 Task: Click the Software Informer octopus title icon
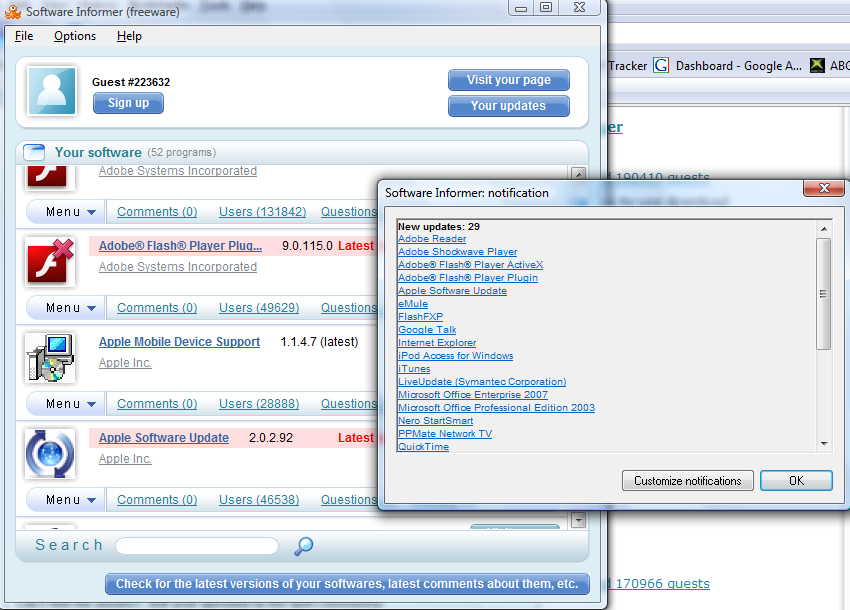(13, 11)
